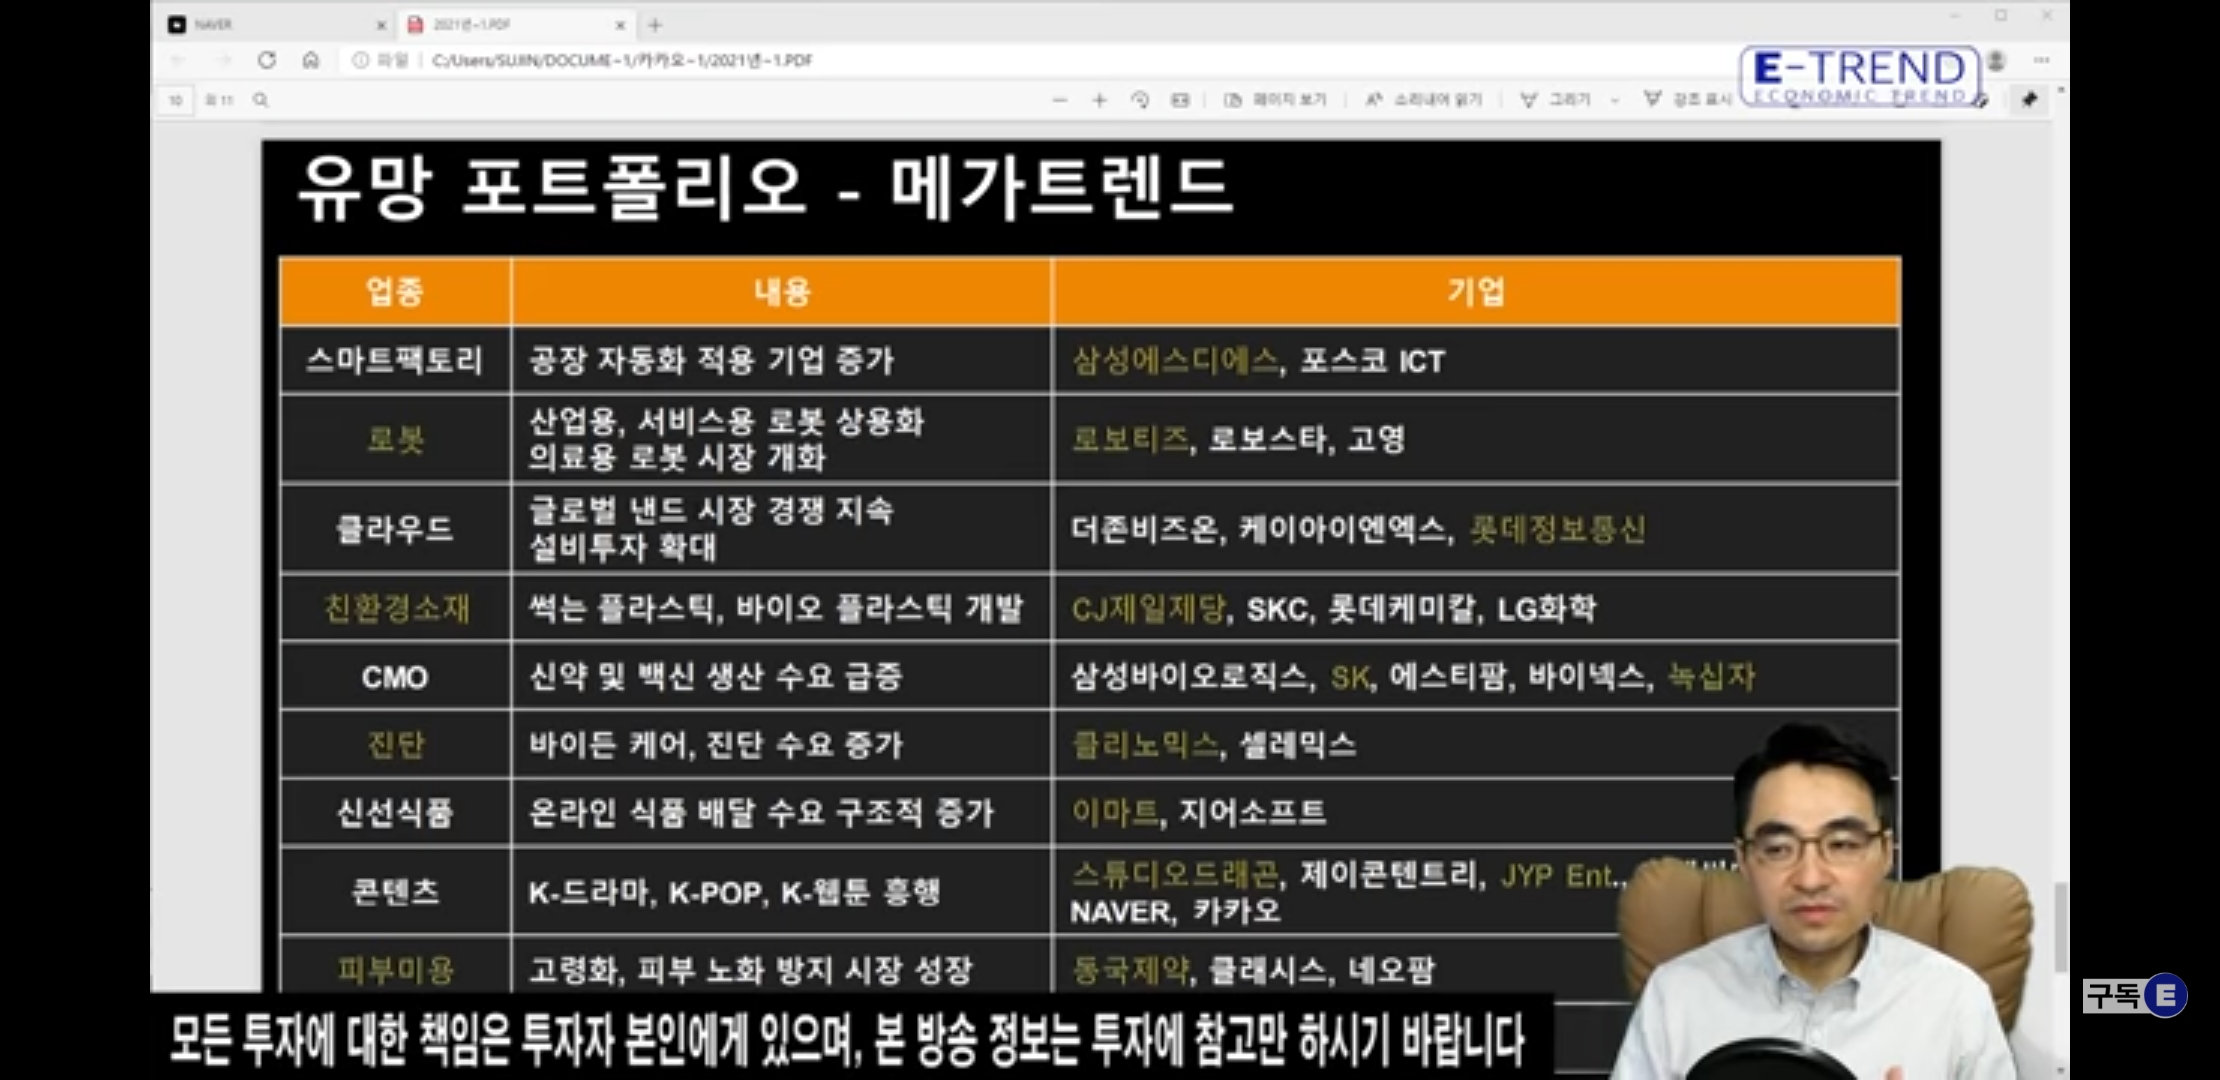Click the 포스코 ICT company name

(1372, 360)
